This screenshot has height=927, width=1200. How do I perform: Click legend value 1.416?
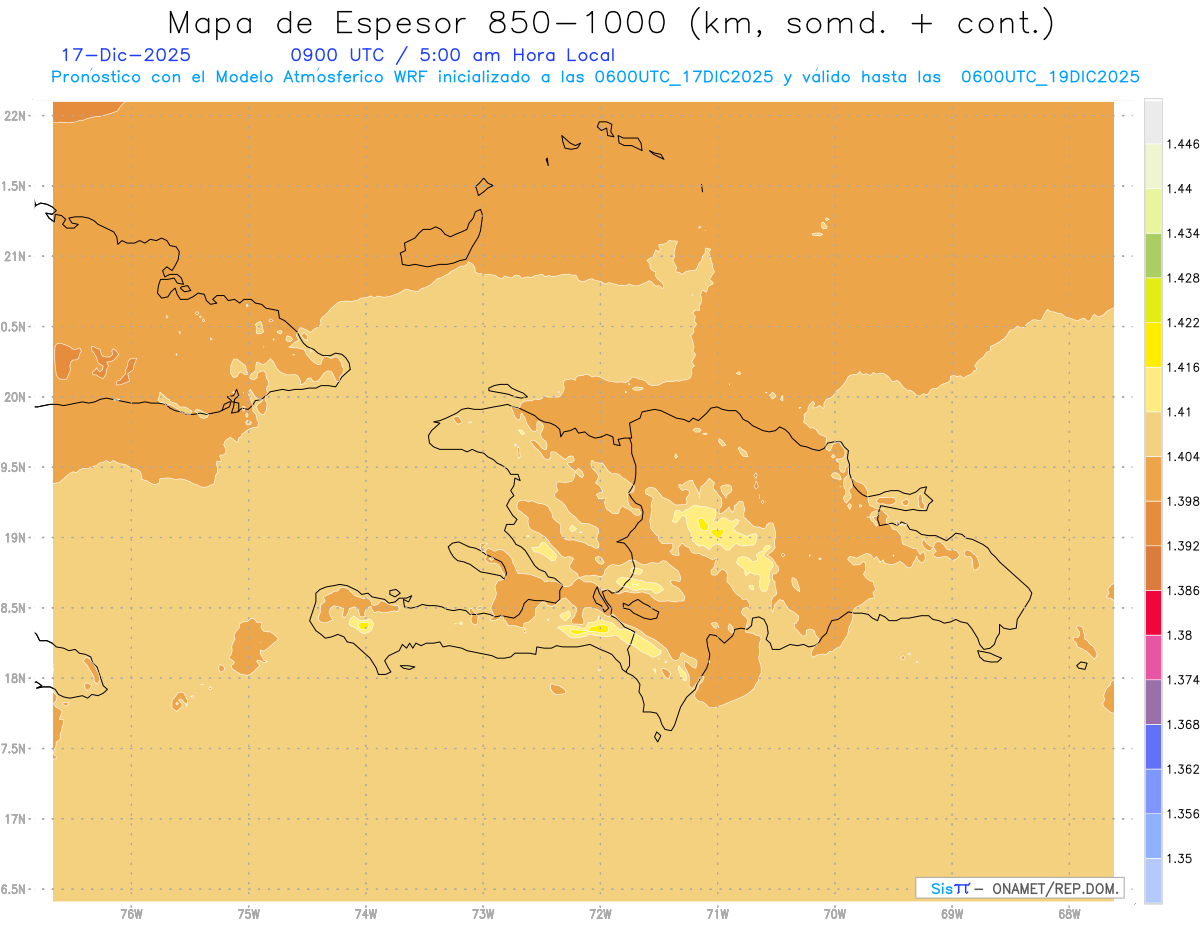(x=1182, y=367)
